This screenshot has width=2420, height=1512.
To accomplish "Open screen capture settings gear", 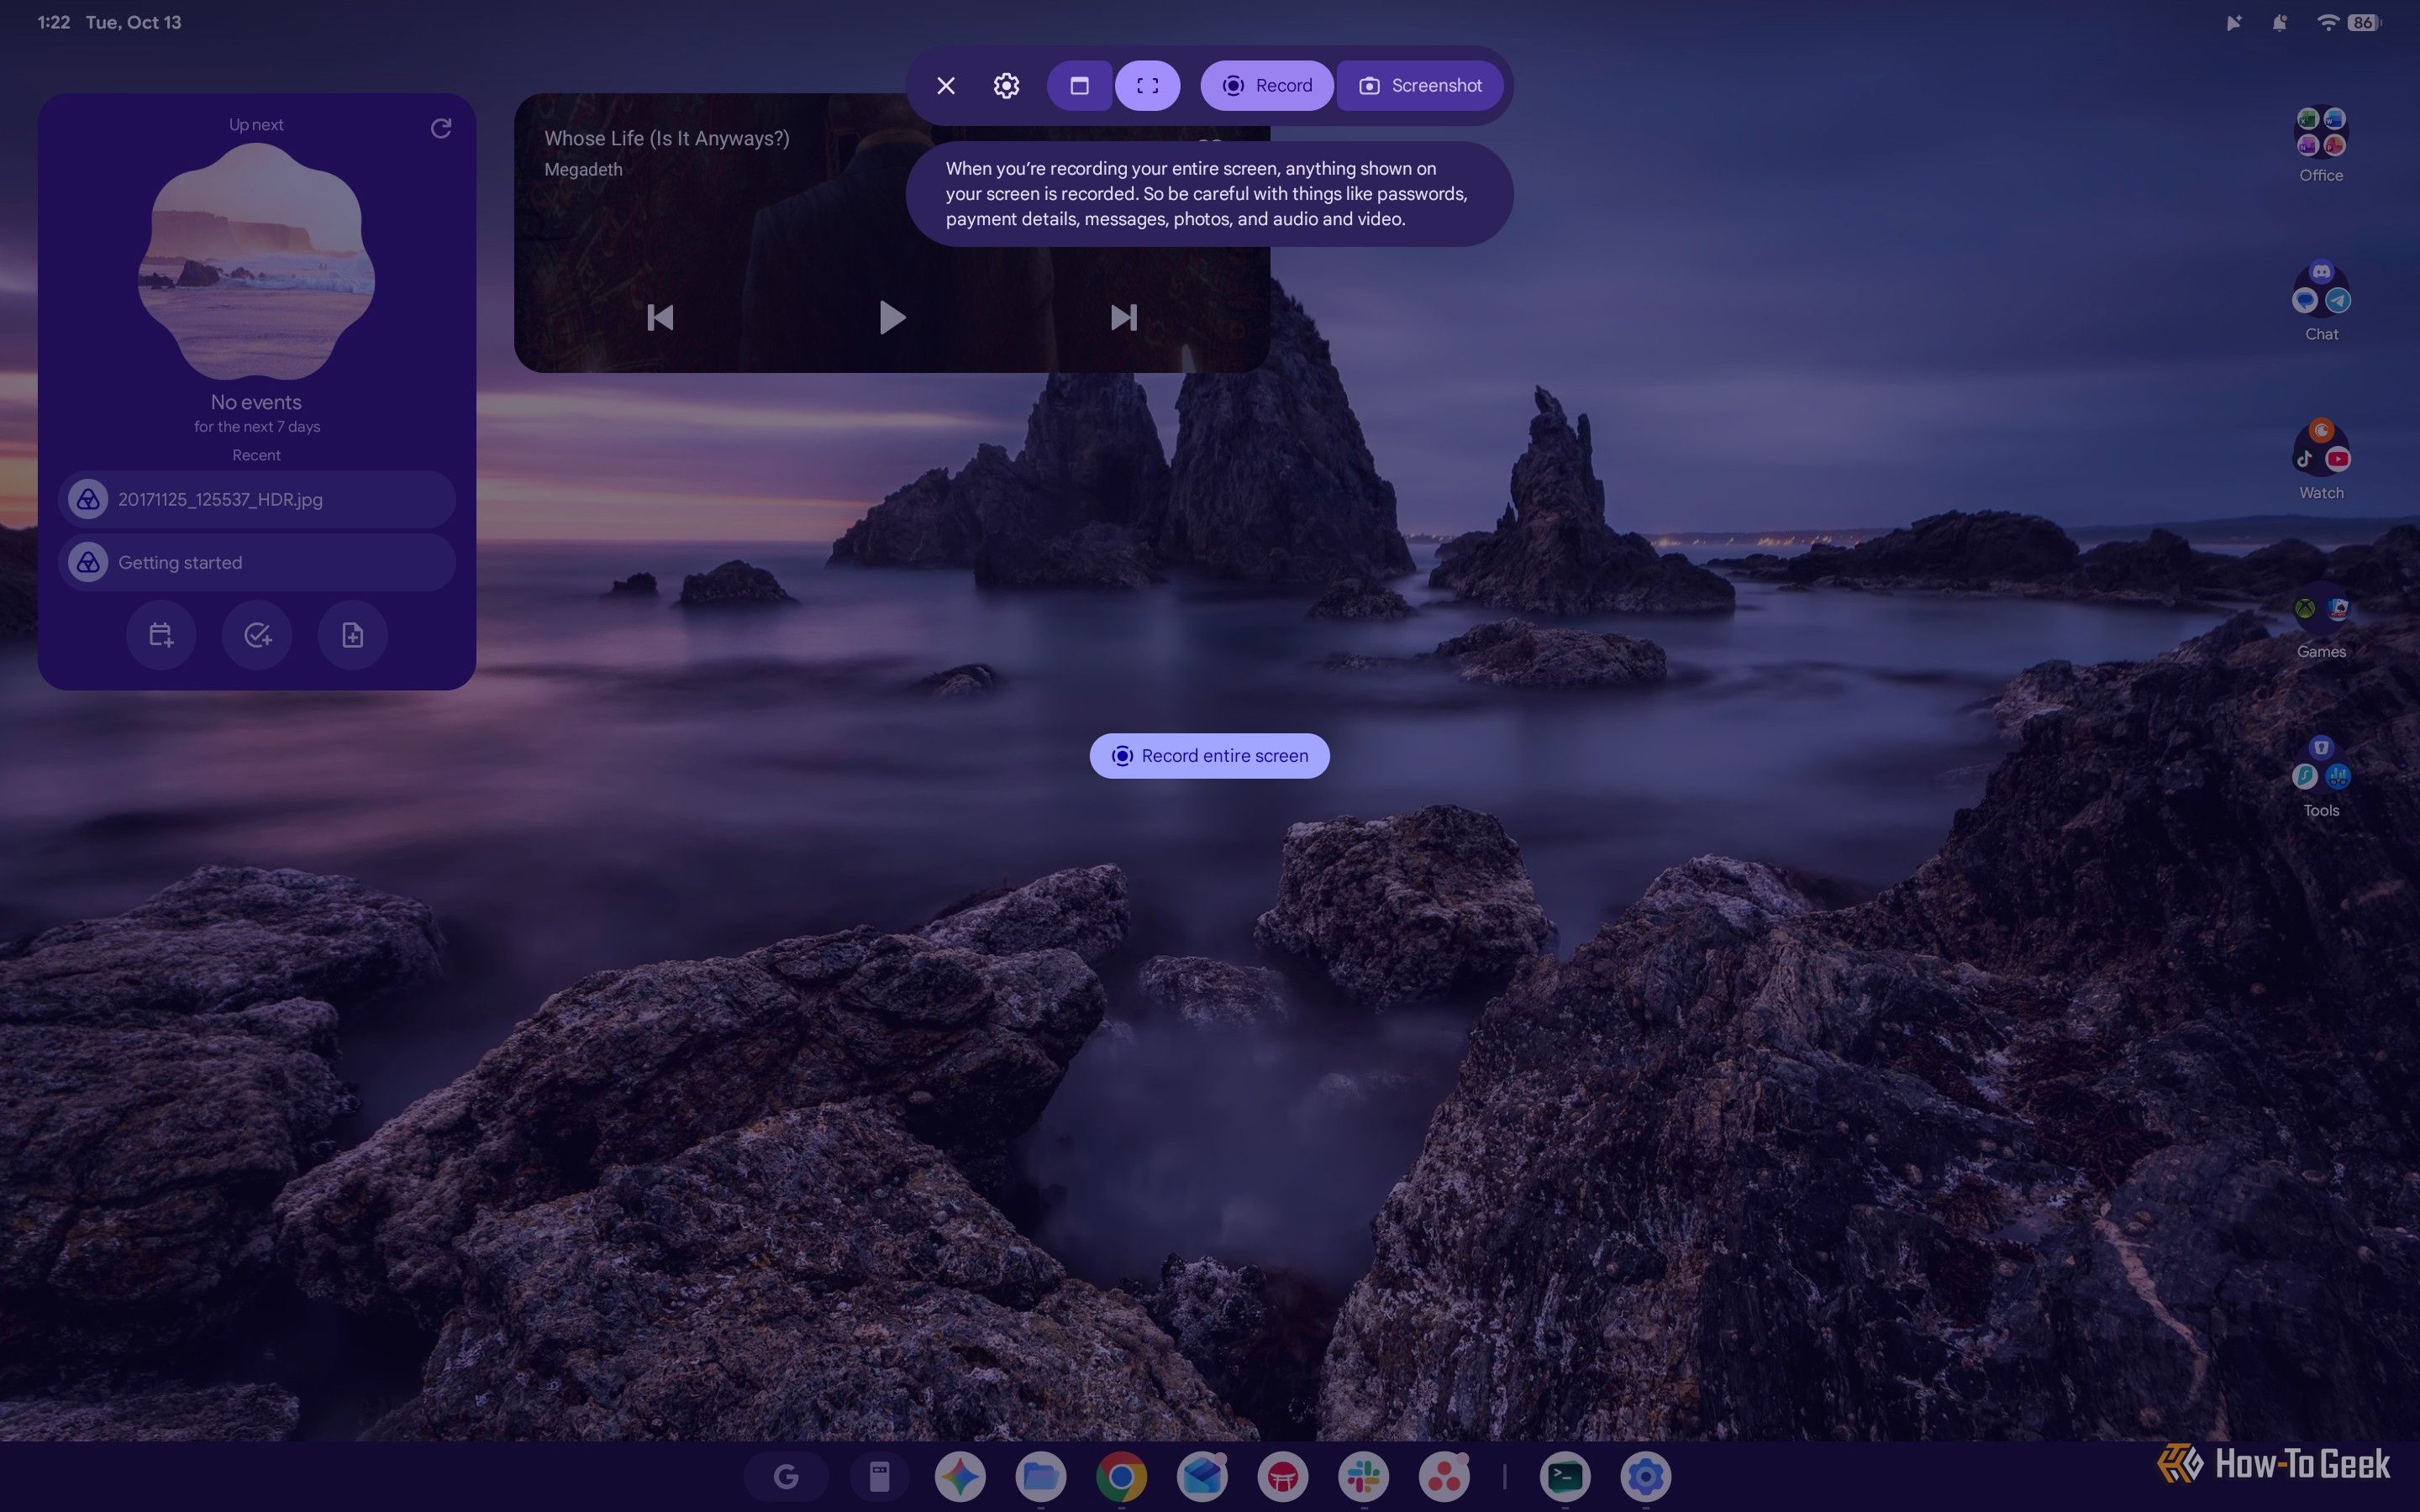I will pyautogui.click(x=1006, y=86).
